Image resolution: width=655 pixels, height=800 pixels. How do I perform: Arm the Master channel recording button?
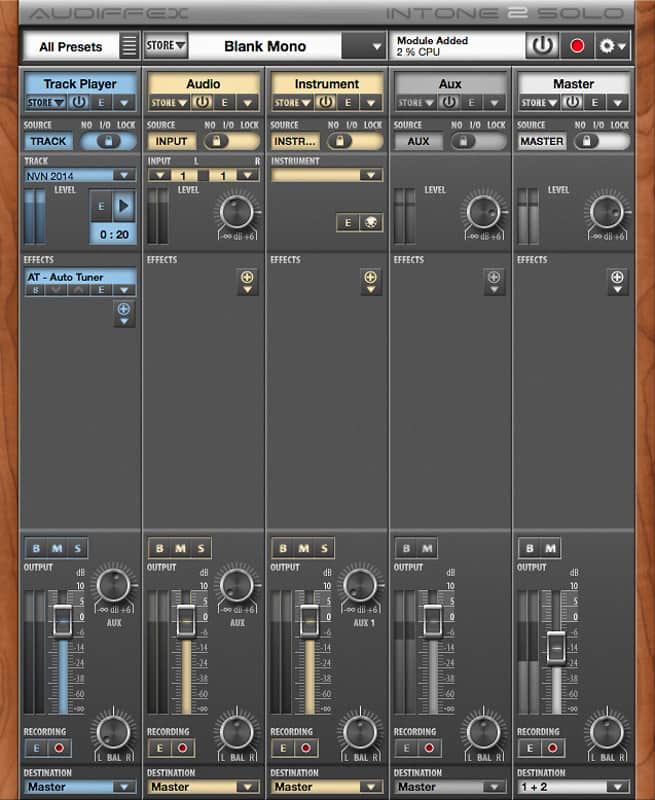tap(553, 748)
